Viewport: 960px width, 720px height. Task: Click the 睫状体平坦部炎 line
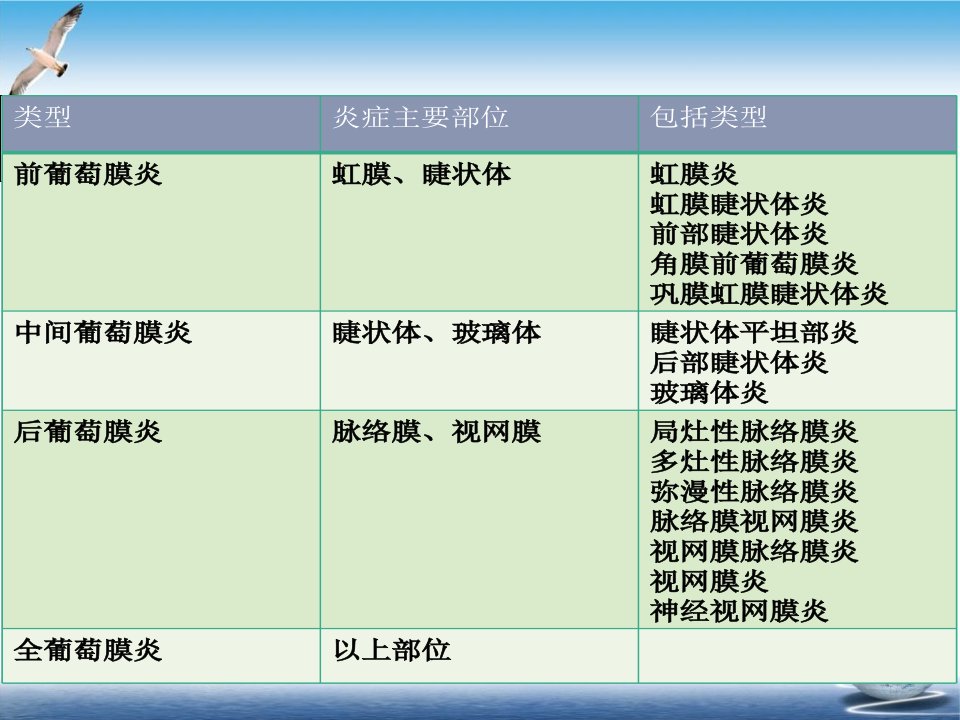pos(754,332)
